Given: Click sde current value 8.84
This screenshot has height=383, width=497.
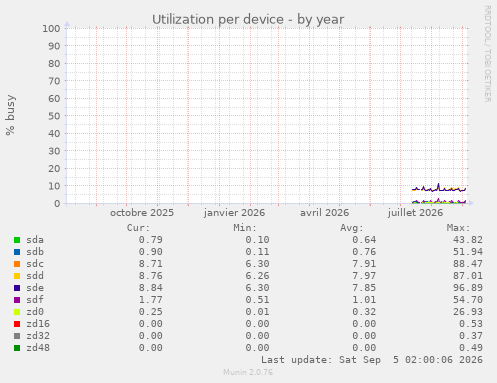Looking at the screenshot, I should point(151,288).
